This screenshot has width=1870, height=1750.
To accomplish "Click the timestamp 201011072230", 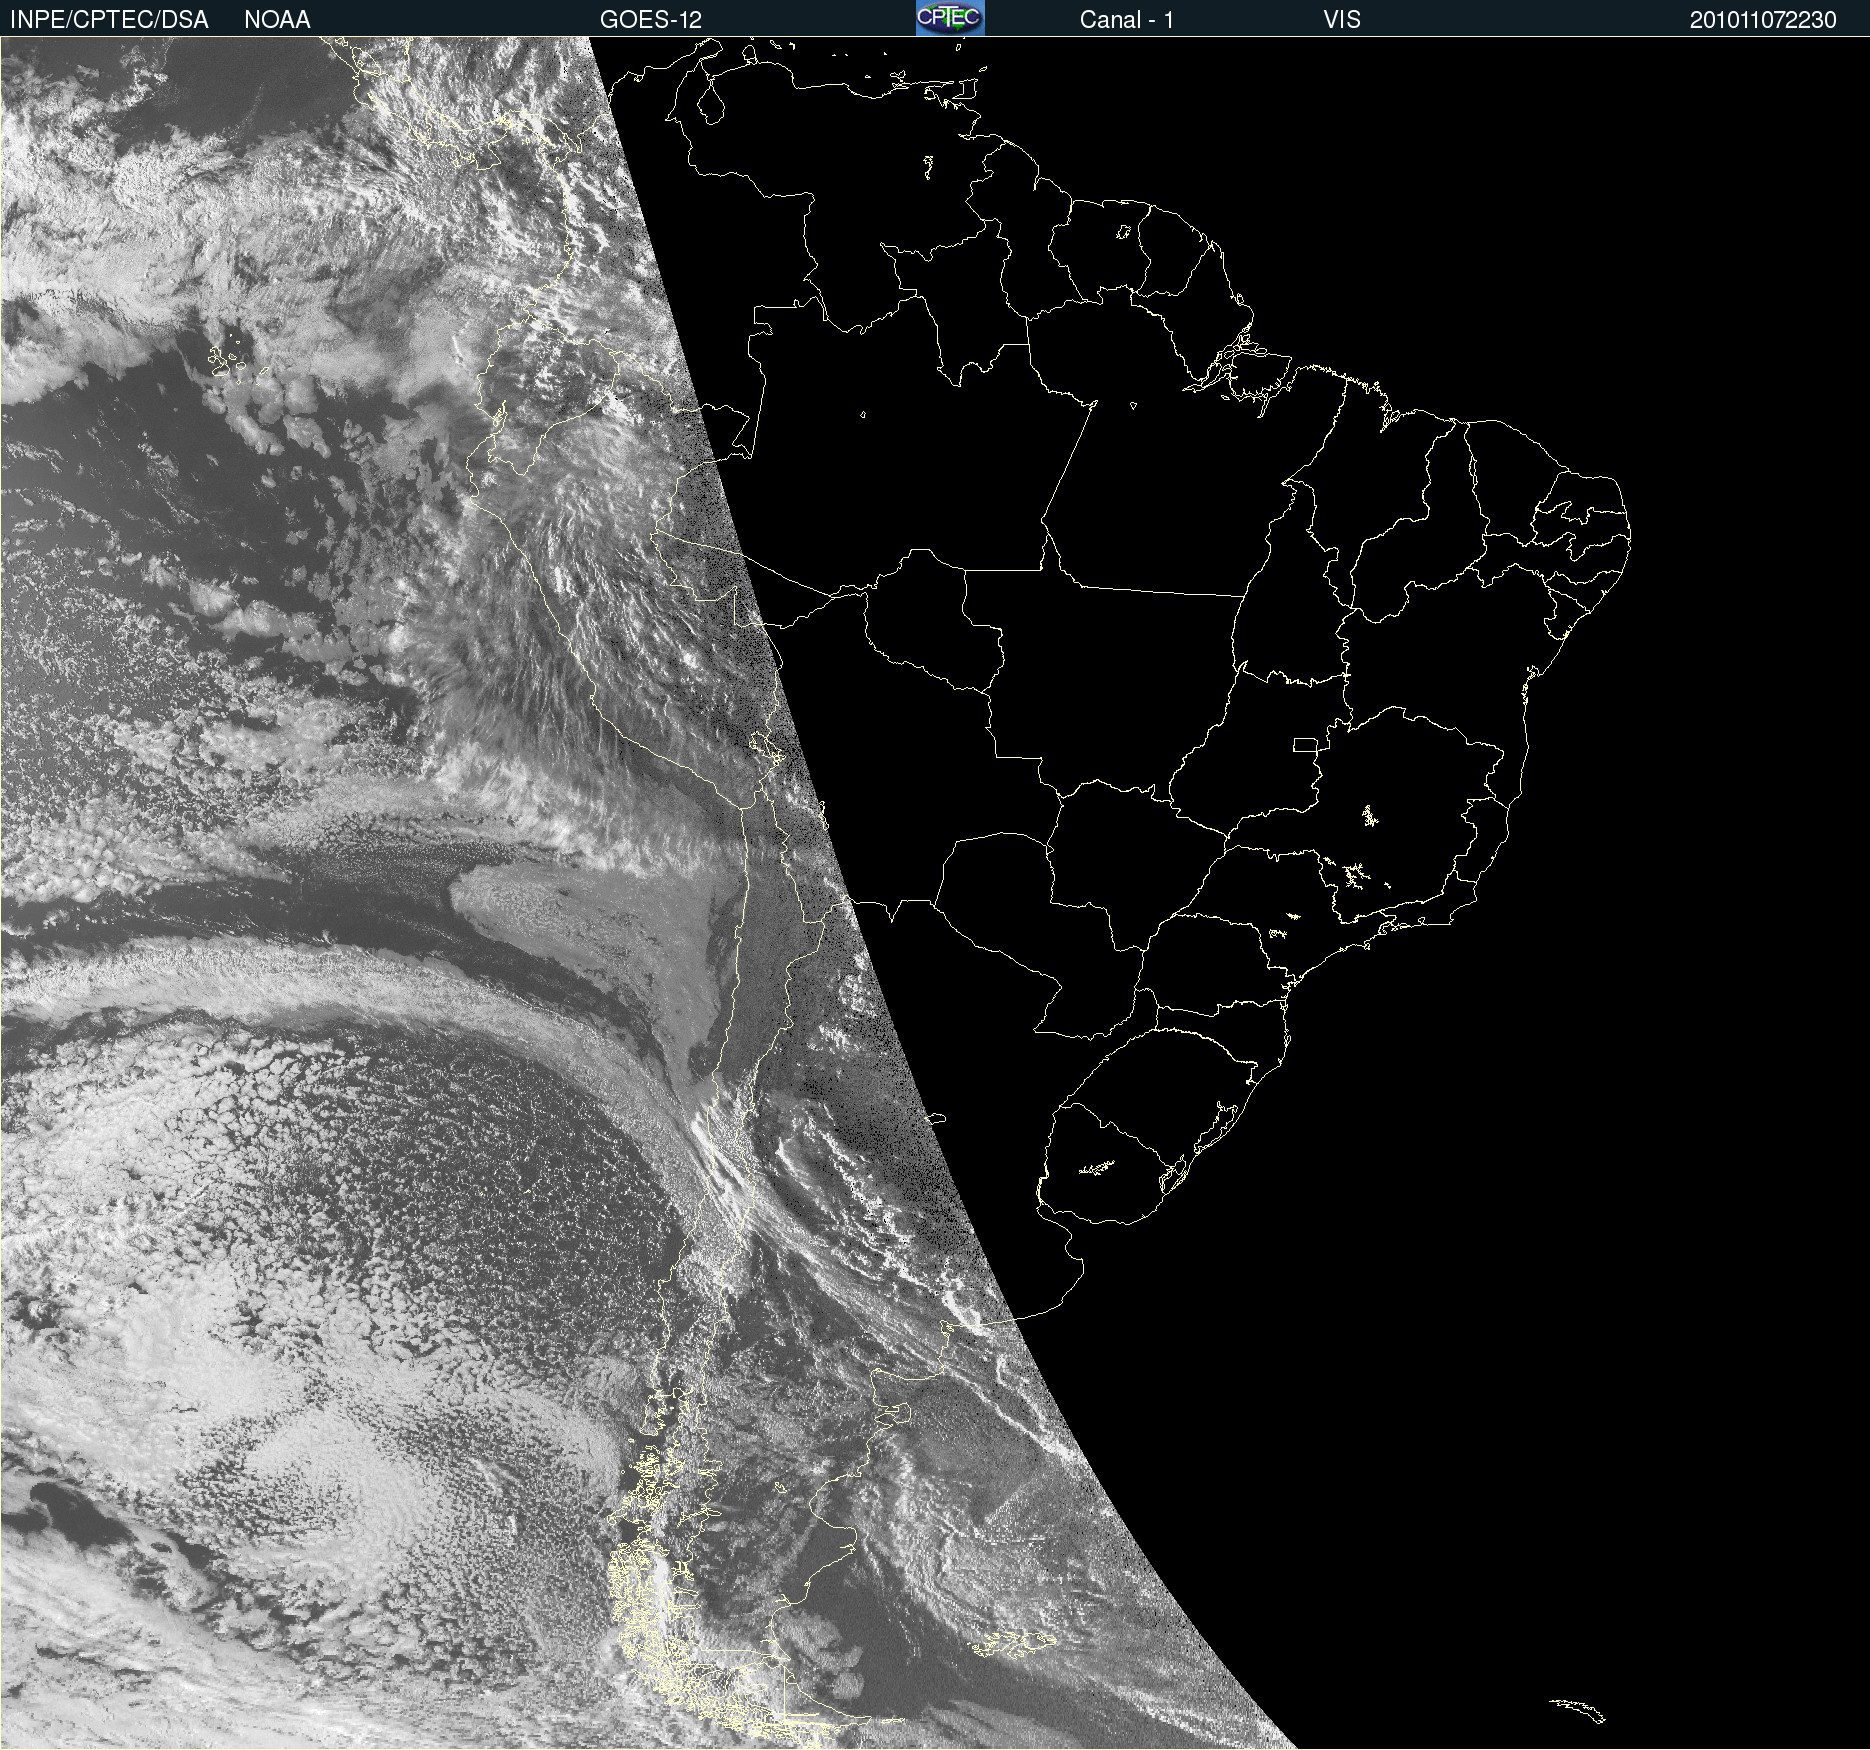I will [x=1763, y=20].
